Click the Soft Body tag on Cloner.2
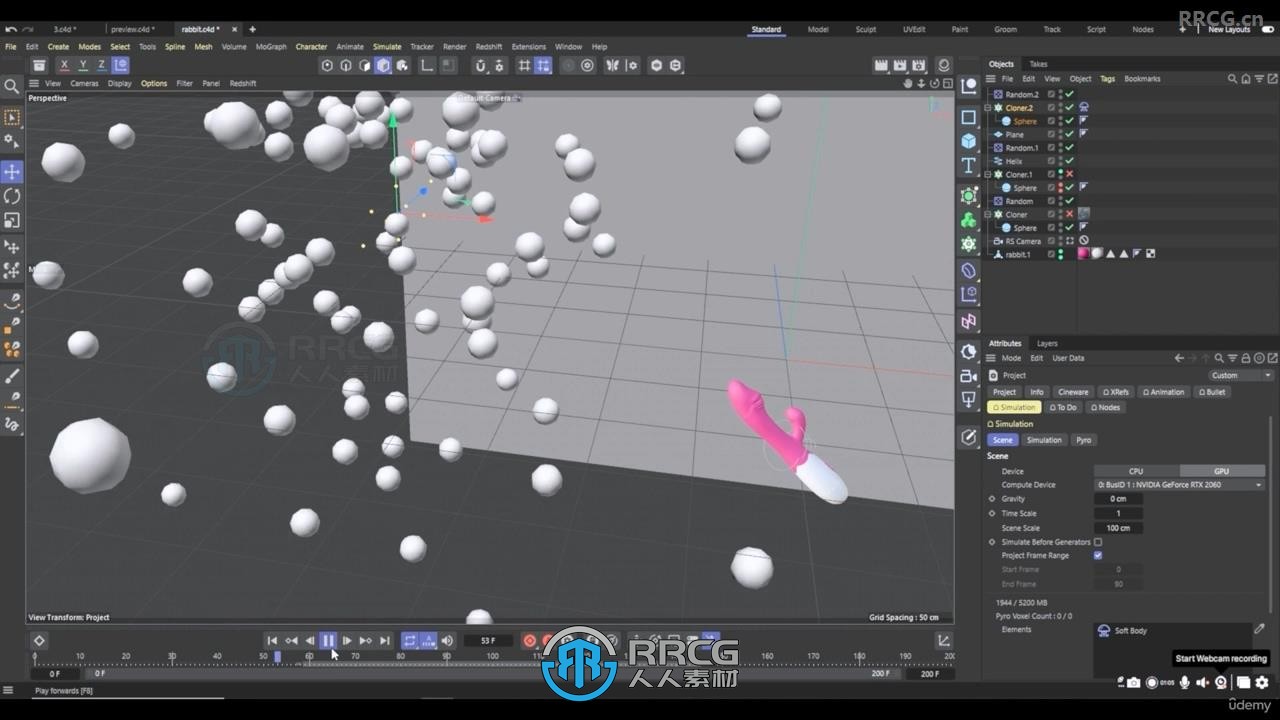Viewport: 1280px width, 720px height. point(1083,108)
